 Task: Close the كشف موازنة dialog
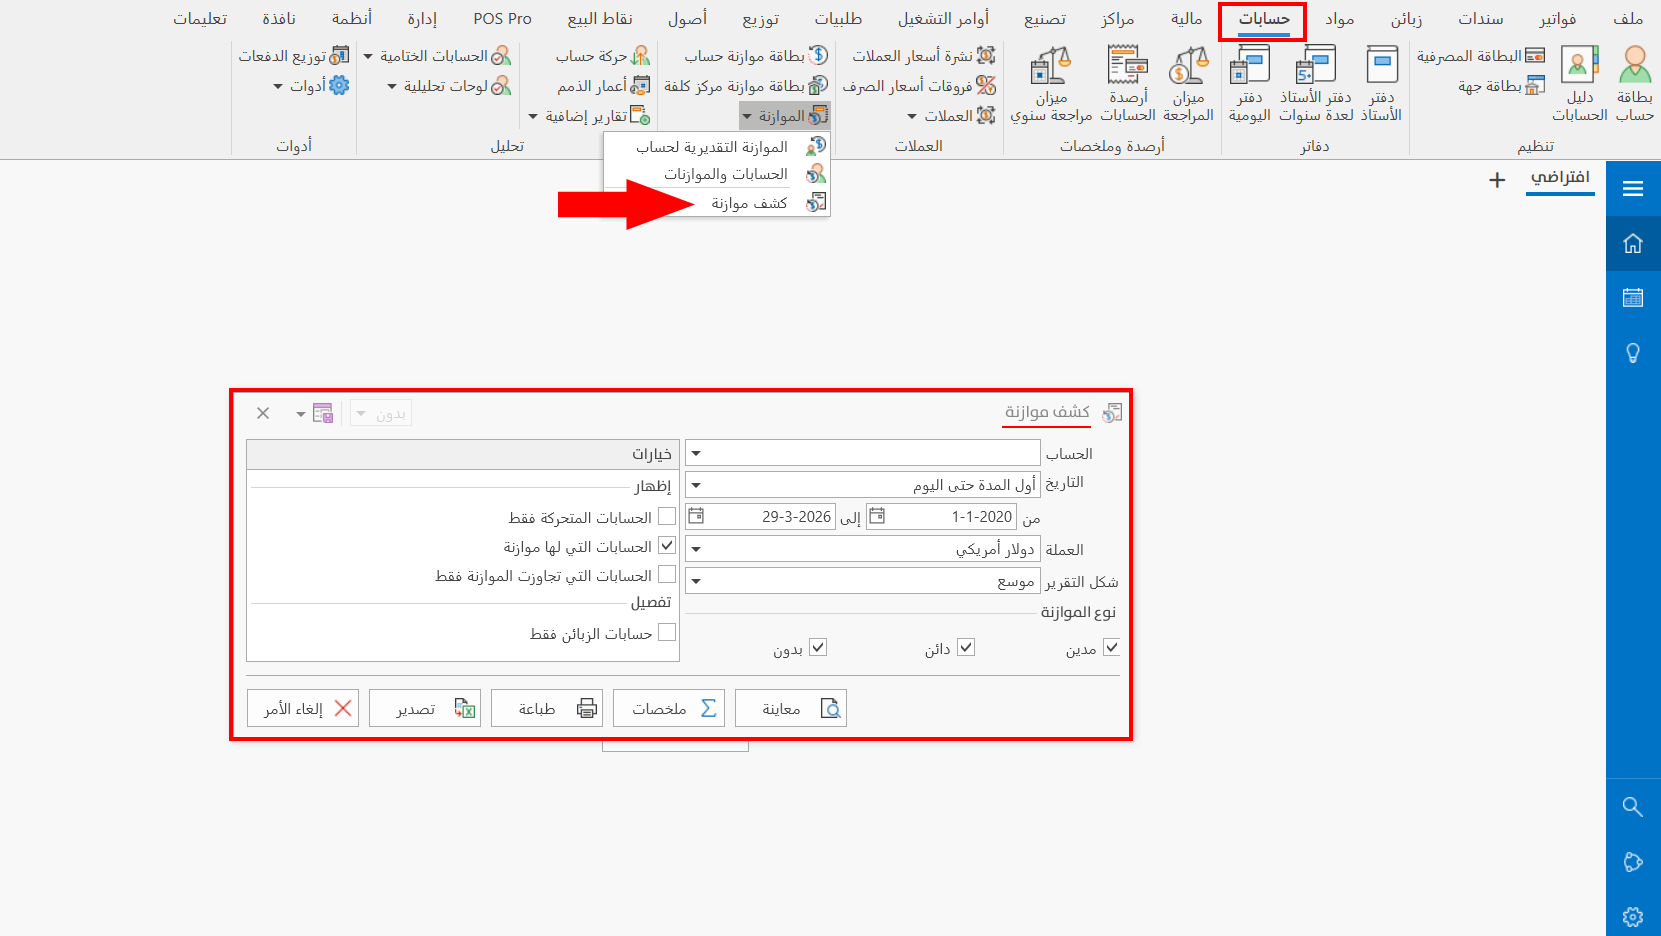263,413
